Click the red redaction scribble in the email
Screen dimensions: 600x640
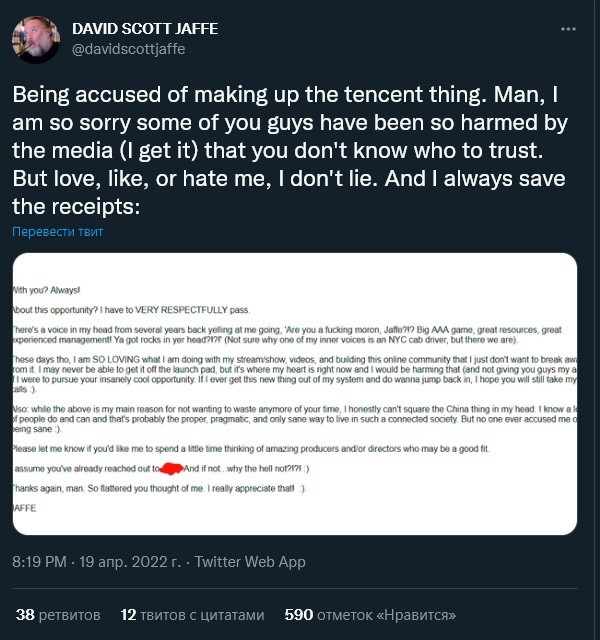[x=171, y=468]
